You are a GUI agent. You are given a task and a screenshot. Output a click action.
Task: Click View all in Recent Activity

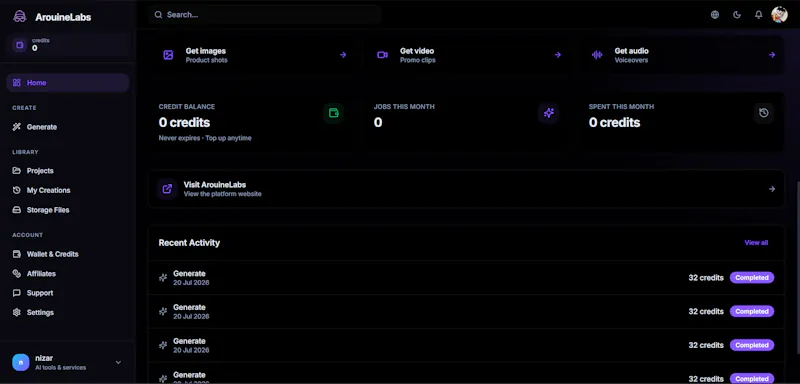[x=756, y=243]
